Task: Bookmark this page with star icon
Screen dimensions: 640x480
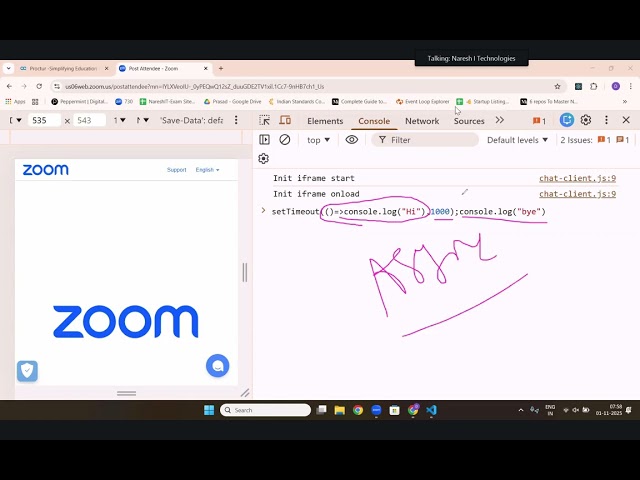Action: [557, 86]
